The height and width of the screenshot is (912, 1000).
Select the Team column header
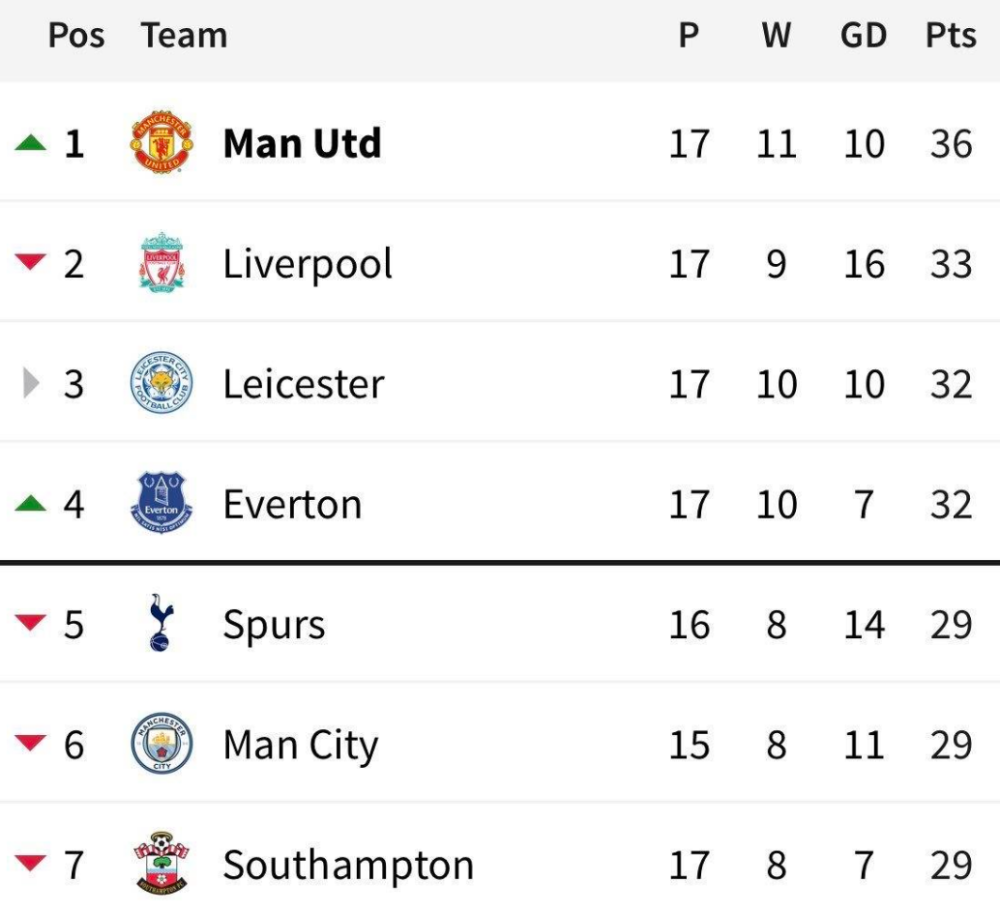[x=184, y=35]
